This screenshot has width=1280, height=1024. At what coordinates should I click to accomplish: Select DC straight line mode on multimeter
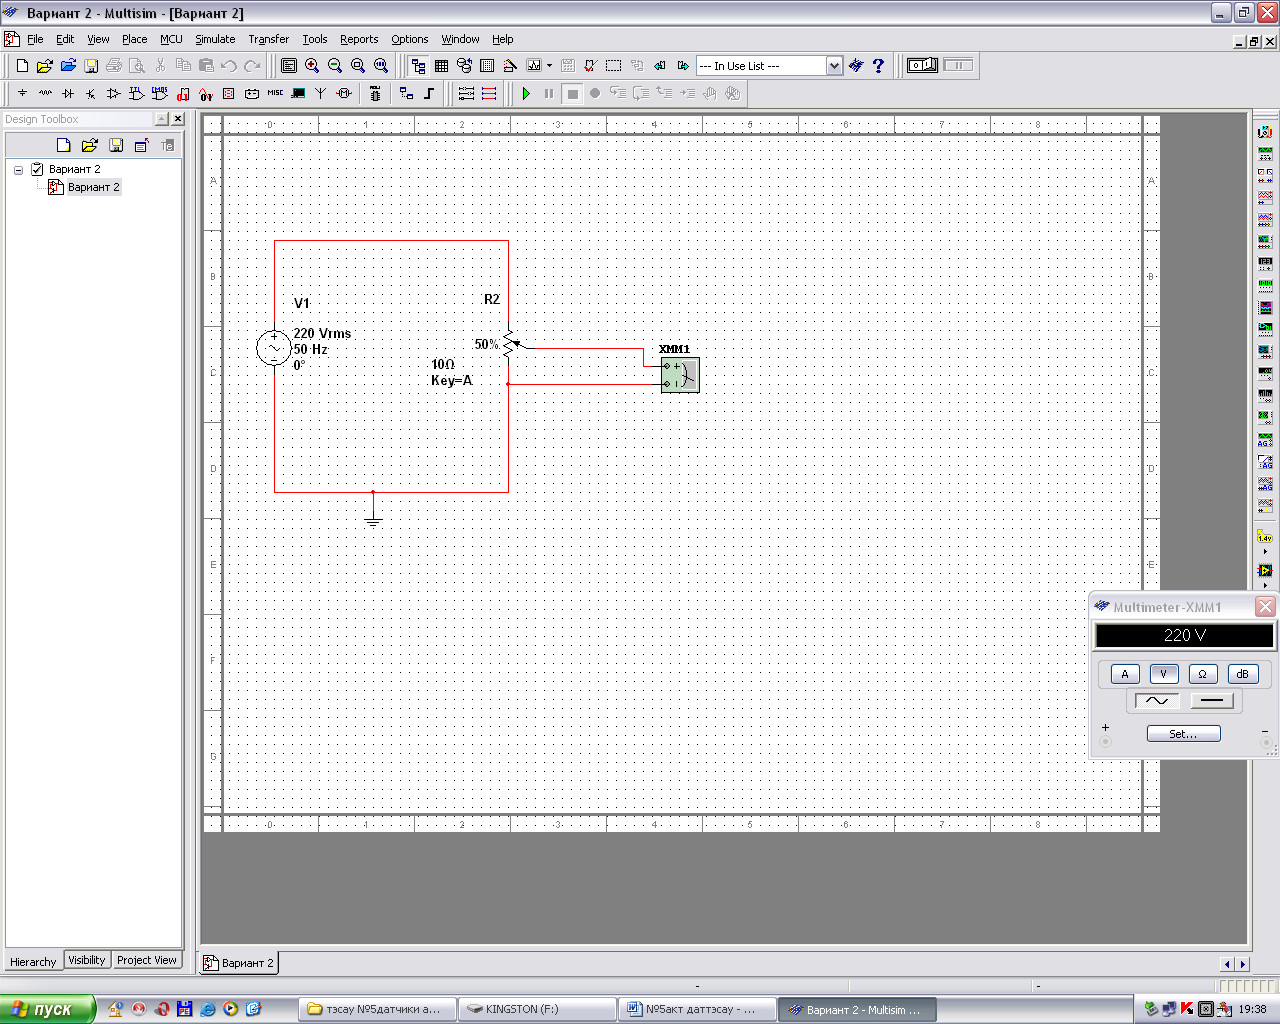pos(1212,701)
